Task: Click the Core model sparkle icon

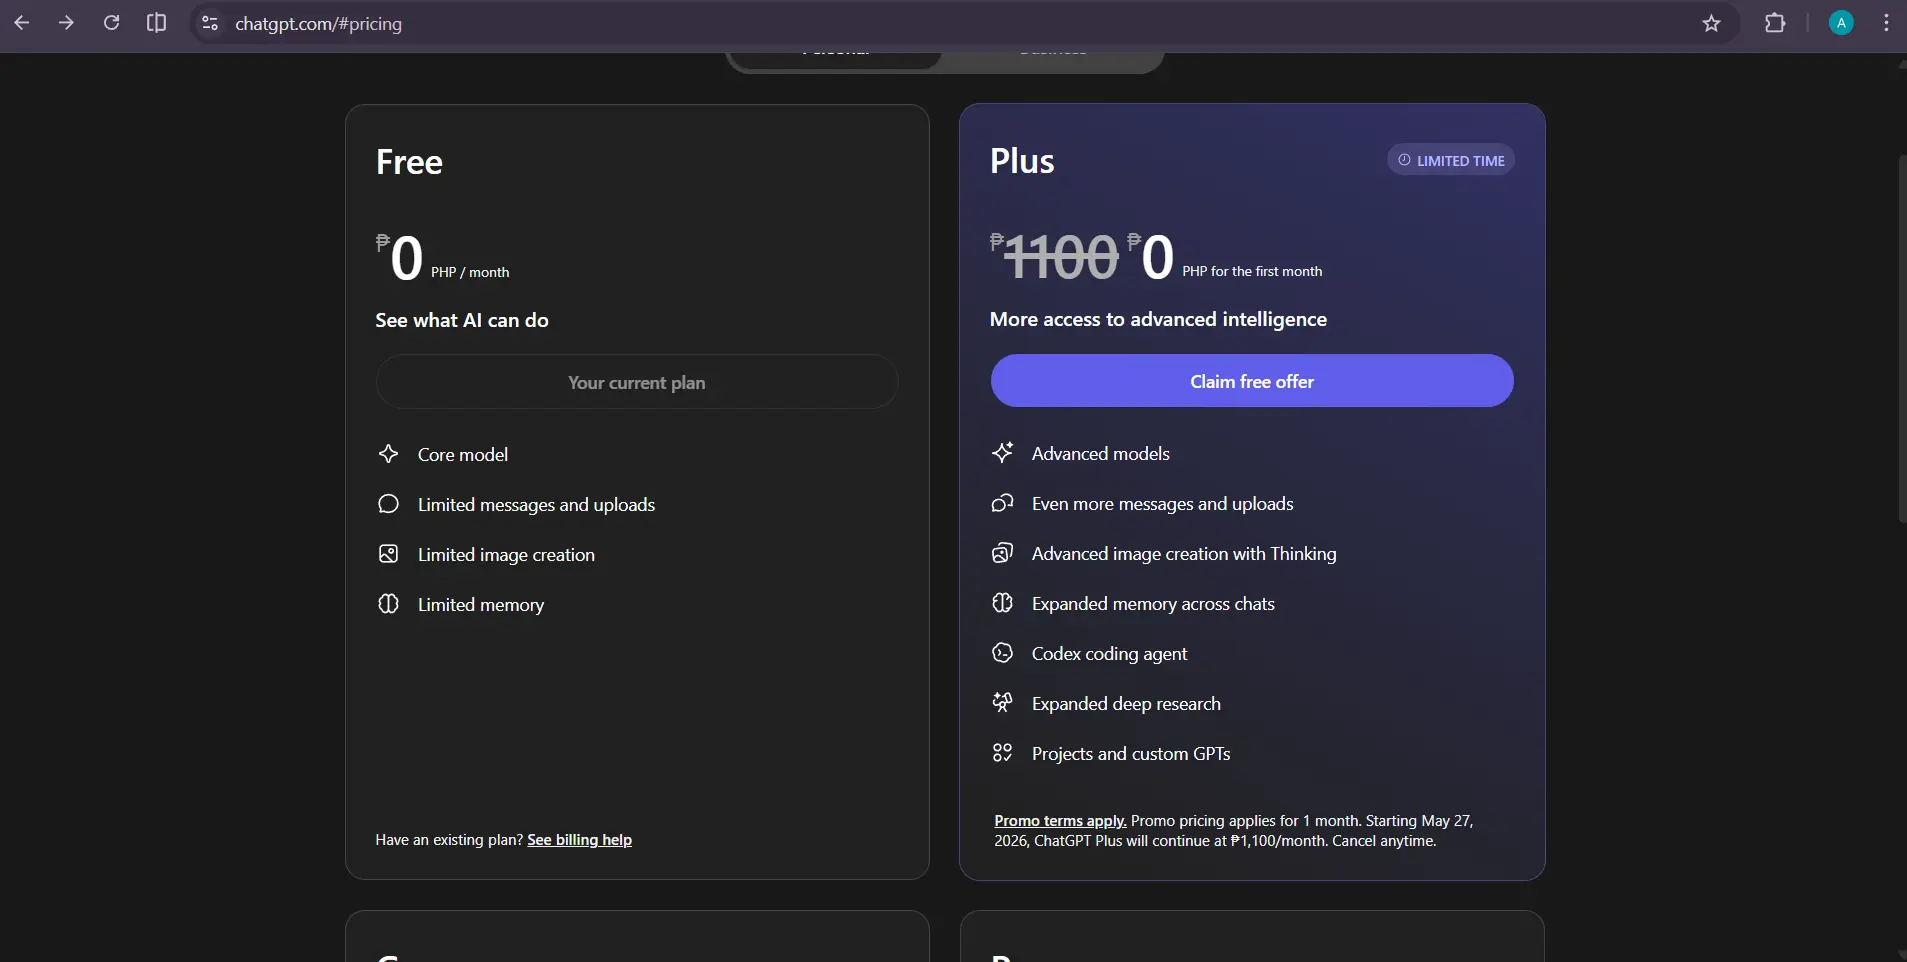Action: 388,454
